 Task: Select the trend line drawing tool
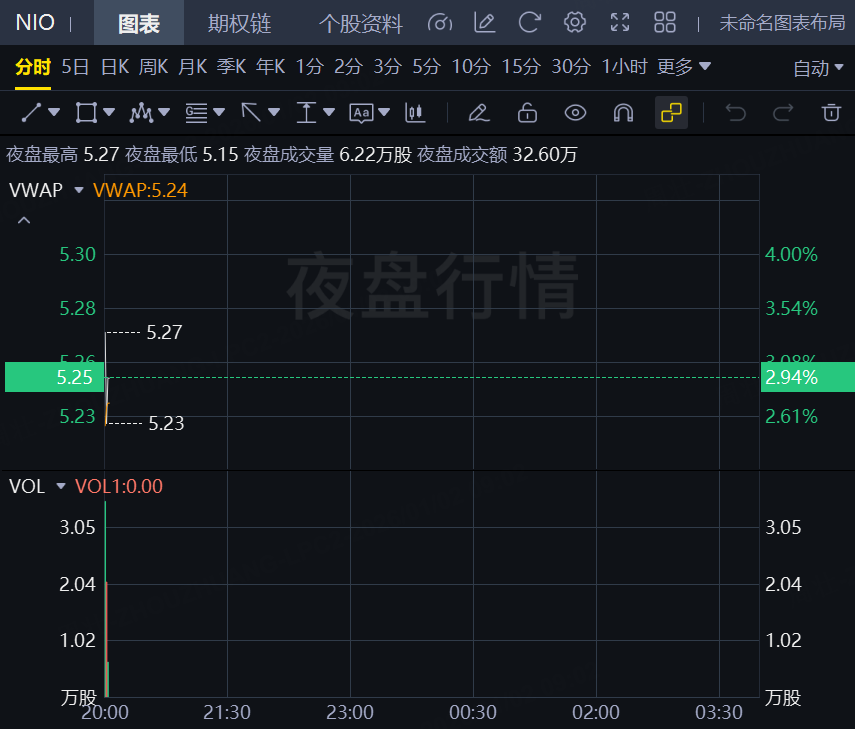31,112
